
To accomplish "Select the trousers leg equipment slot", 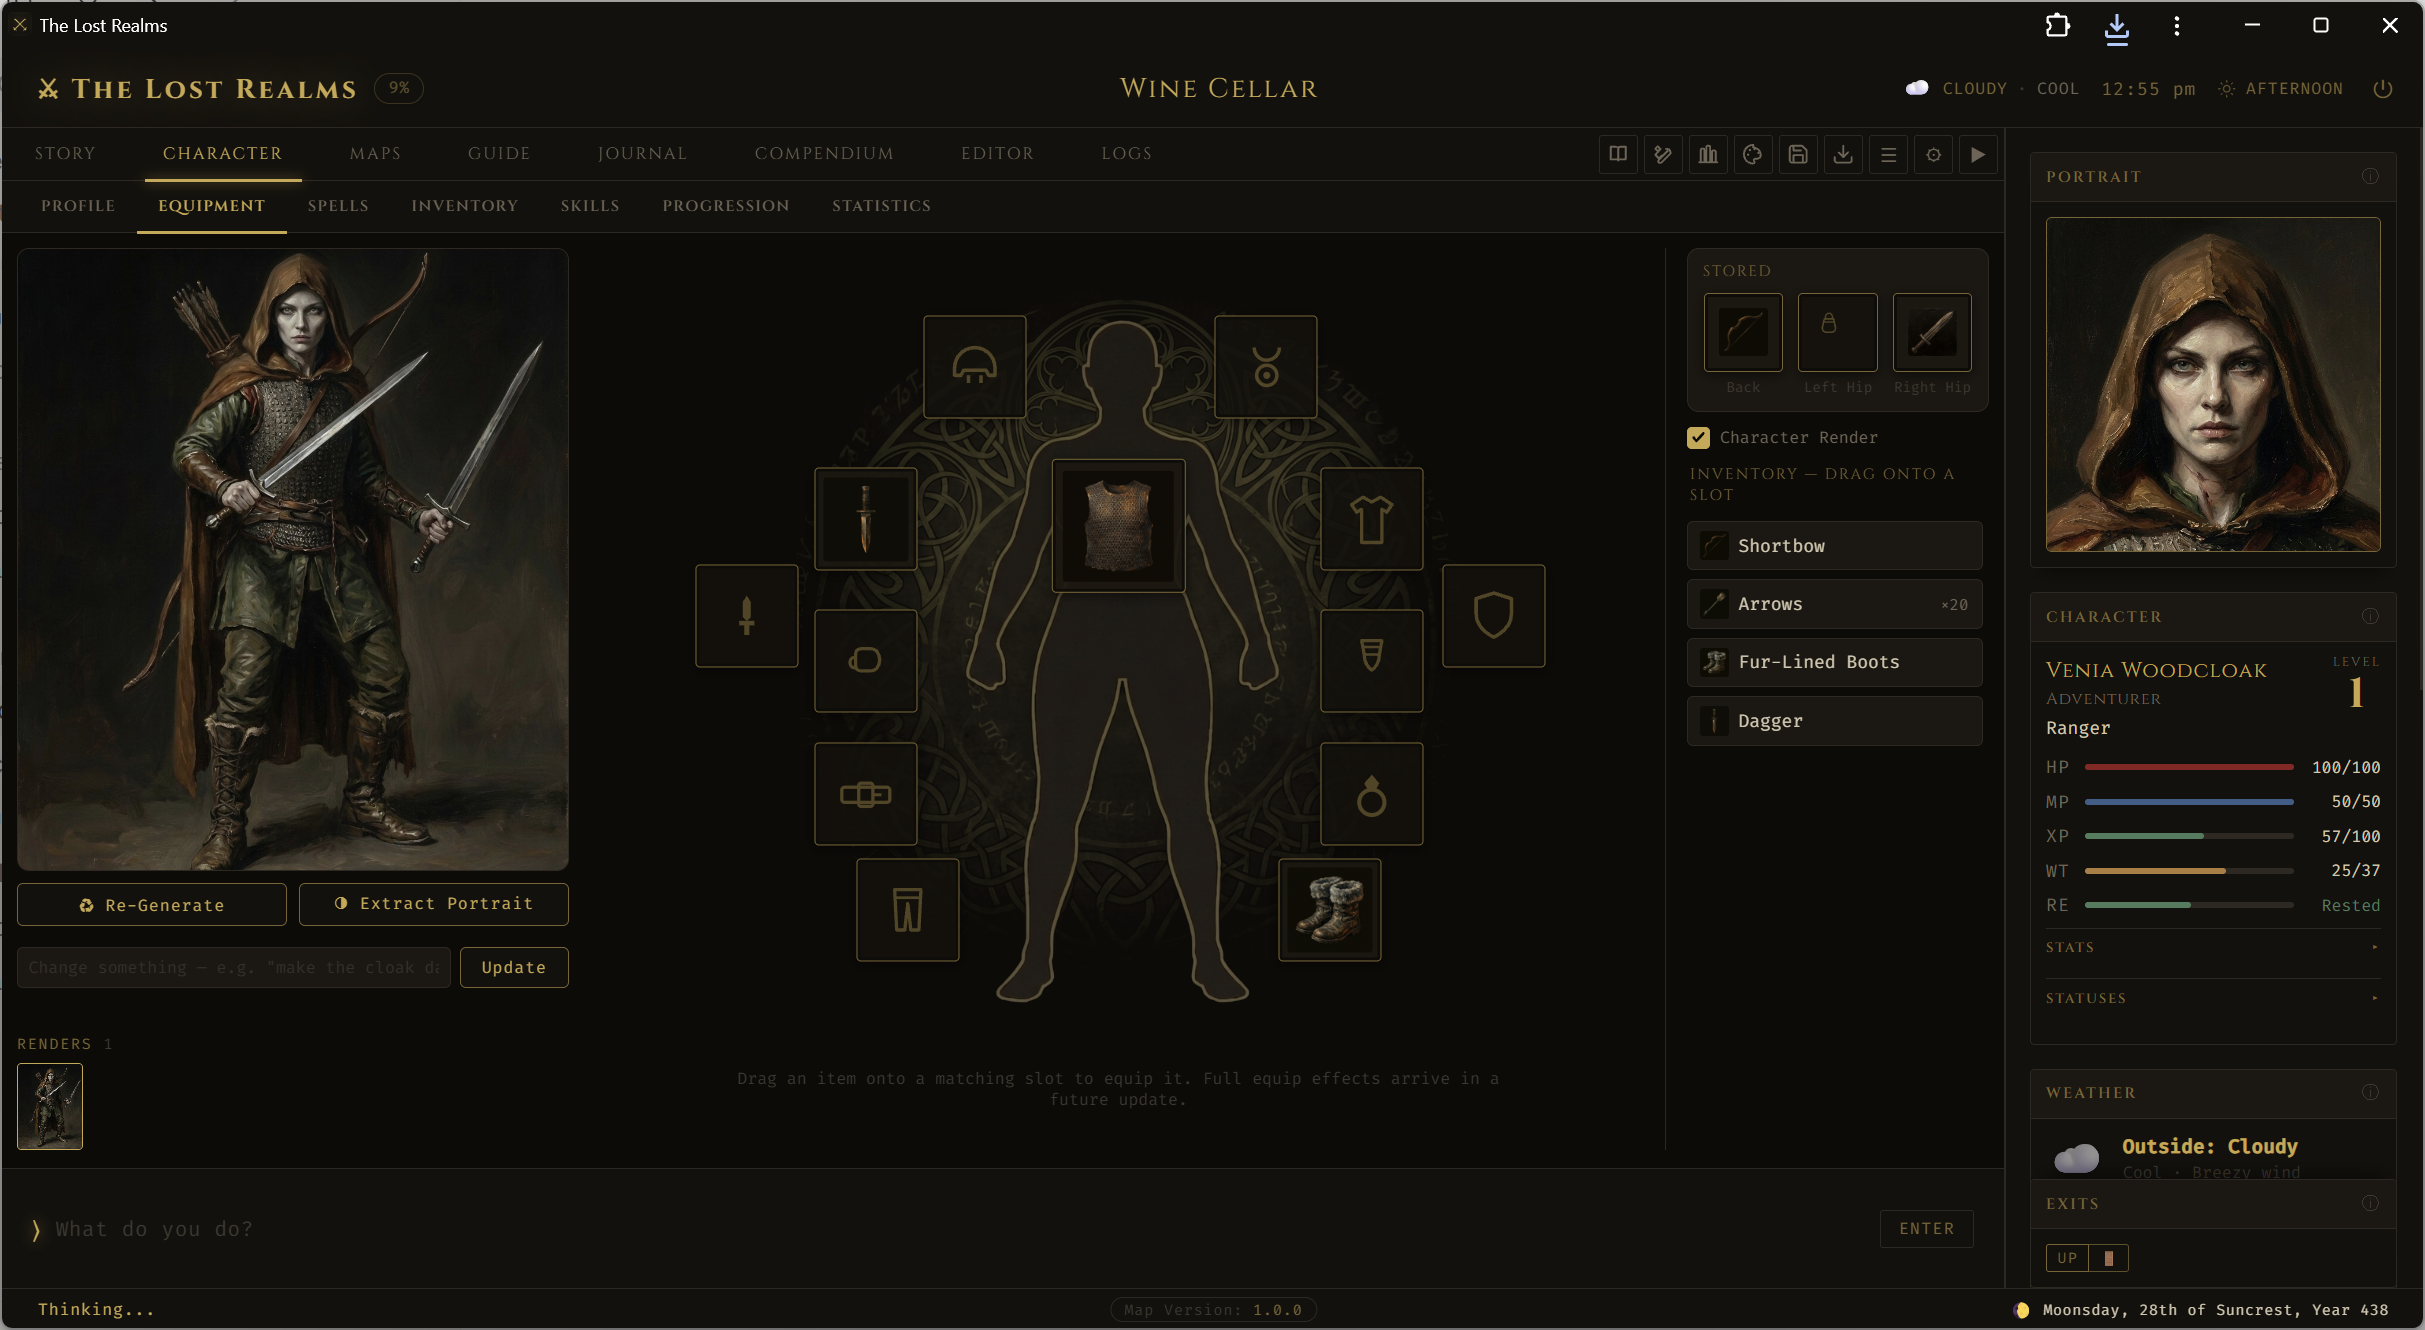I will tap(907, 909).
